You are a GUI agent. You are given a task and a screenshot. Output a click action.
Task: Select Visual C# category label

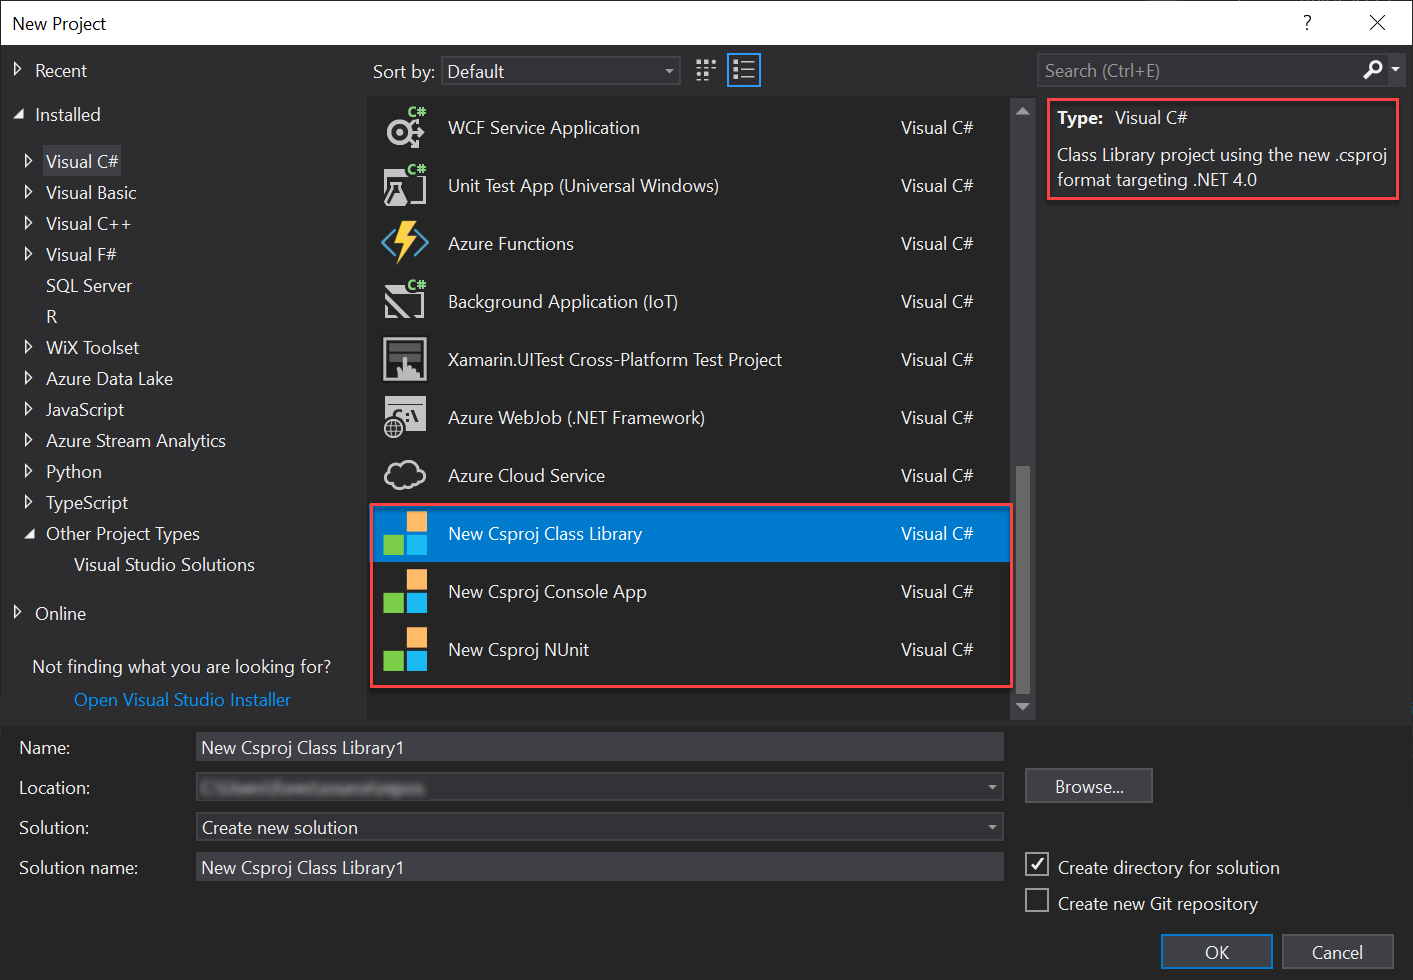coord(82,162)
